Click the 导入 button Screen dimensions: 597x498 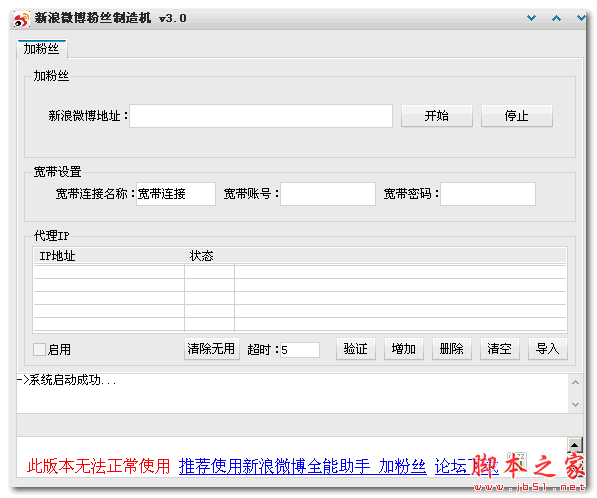pyautogui.click(x=548, y=349)
